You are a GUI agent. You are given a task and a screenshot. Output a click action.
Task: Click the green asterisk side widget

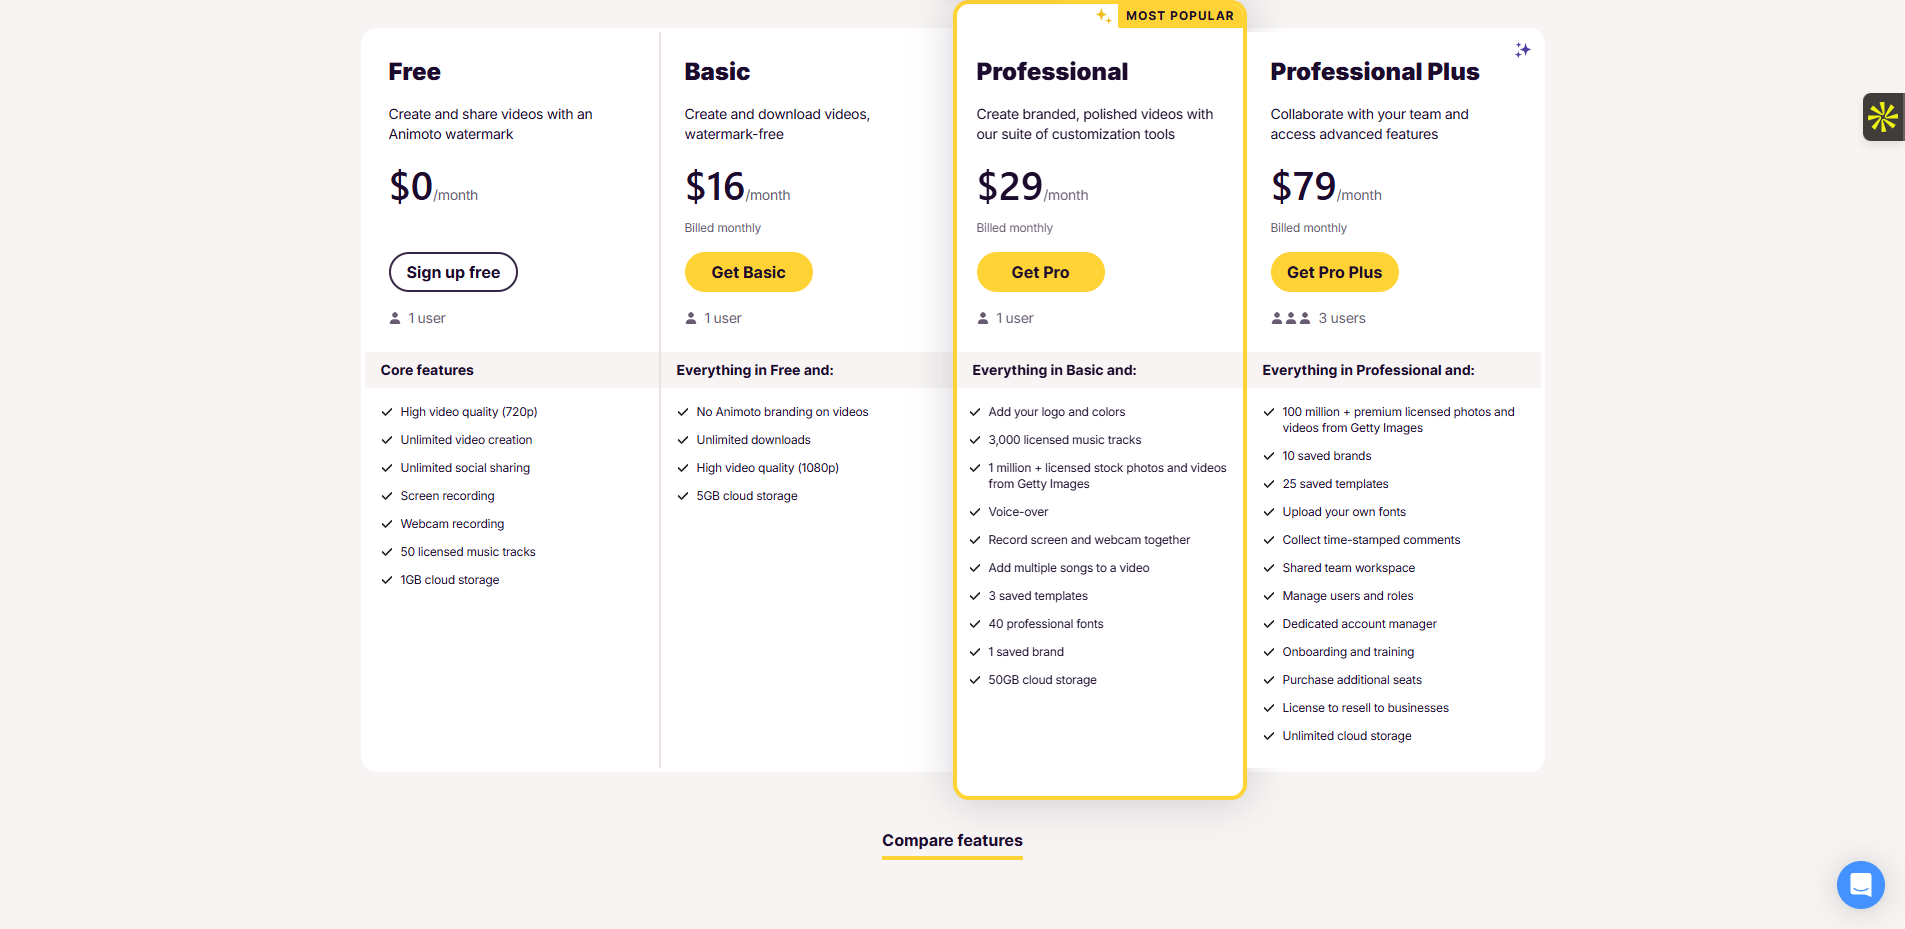(1882, 117)
